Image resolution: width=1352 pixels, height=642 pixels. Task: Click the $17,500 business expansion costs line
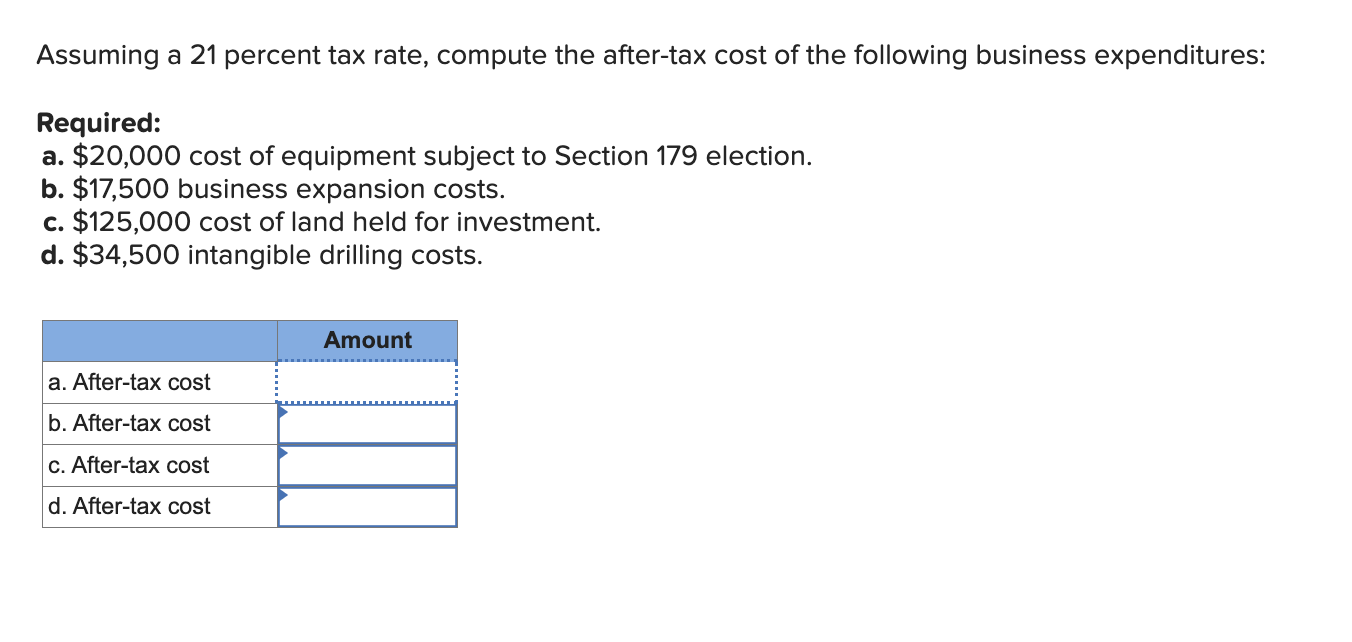tap(274, 189)
